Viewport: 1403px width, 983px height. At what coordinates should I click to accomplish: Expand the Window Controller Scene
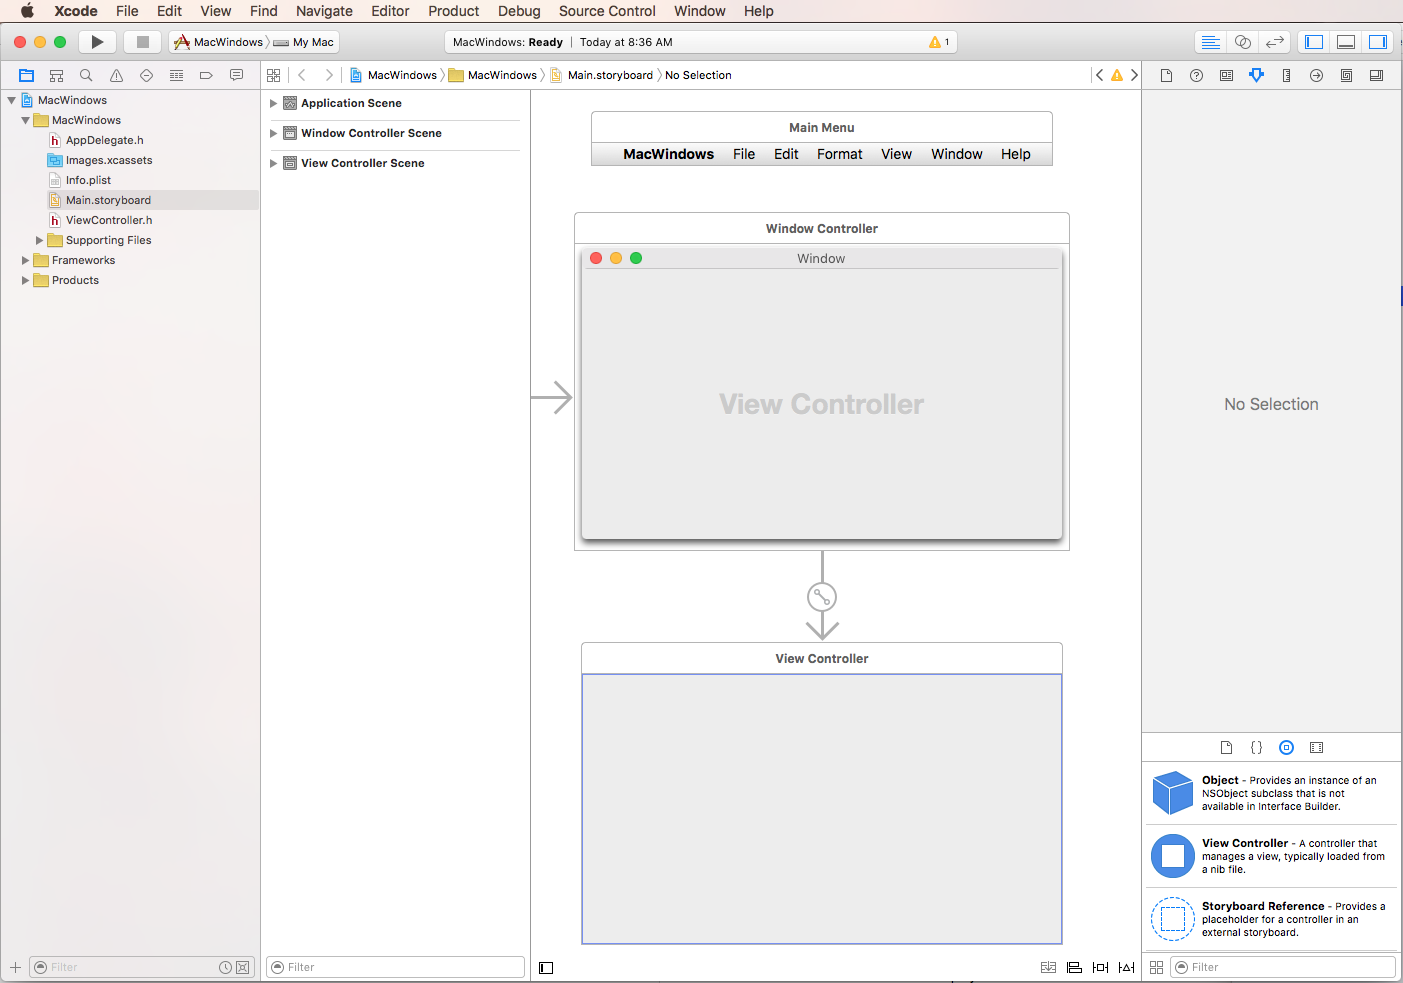[x=274, y=133]
